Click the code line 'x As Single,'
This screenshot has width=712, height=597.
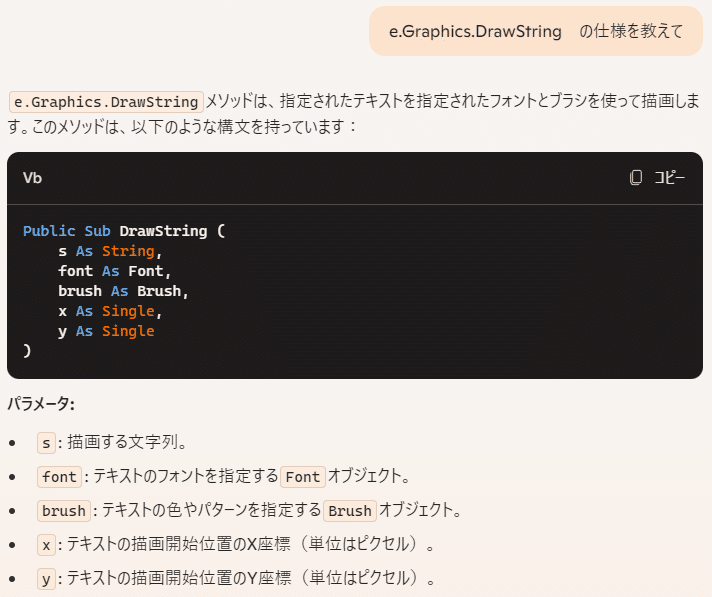pos(110,311)
